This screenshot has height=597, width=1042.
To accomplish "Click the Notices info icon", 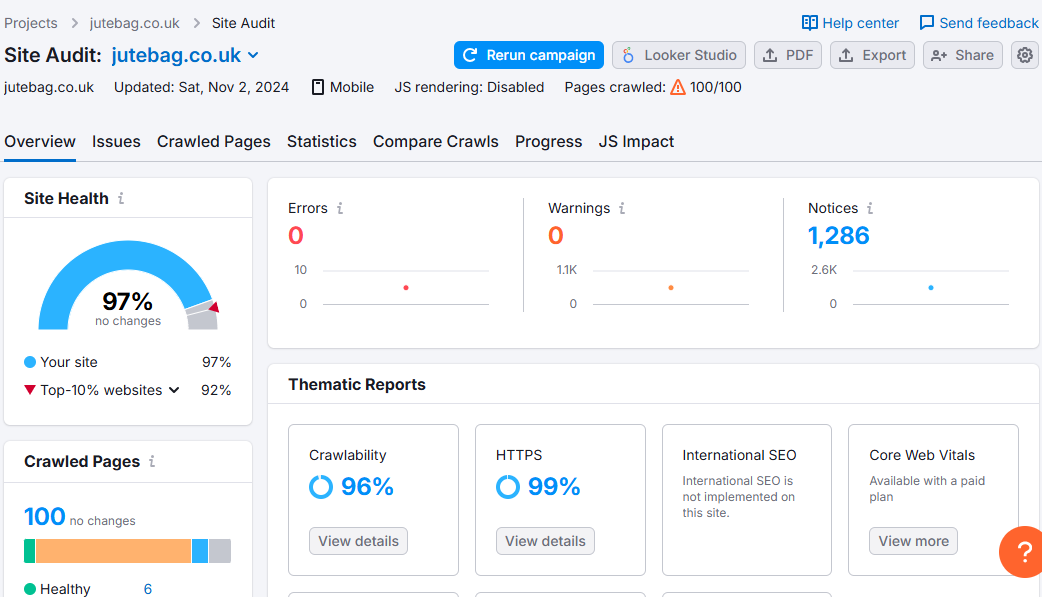I will pyautogui.click(x=870, y=208).
